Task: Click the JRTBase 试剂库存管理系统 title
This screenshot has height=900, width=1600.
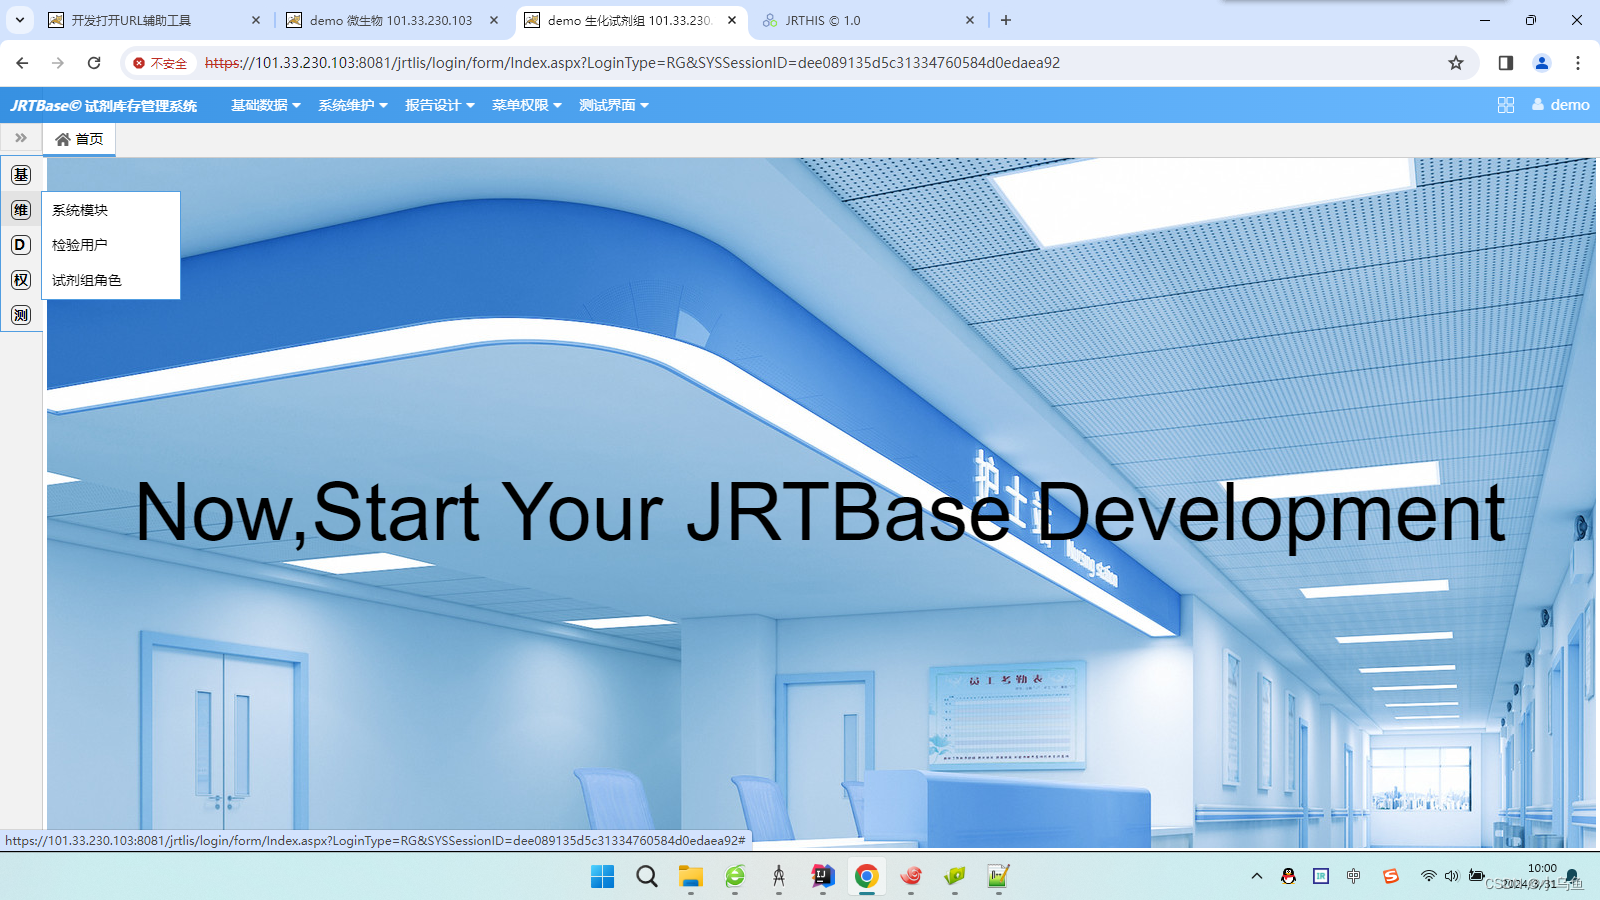Action: pos(104,105)
